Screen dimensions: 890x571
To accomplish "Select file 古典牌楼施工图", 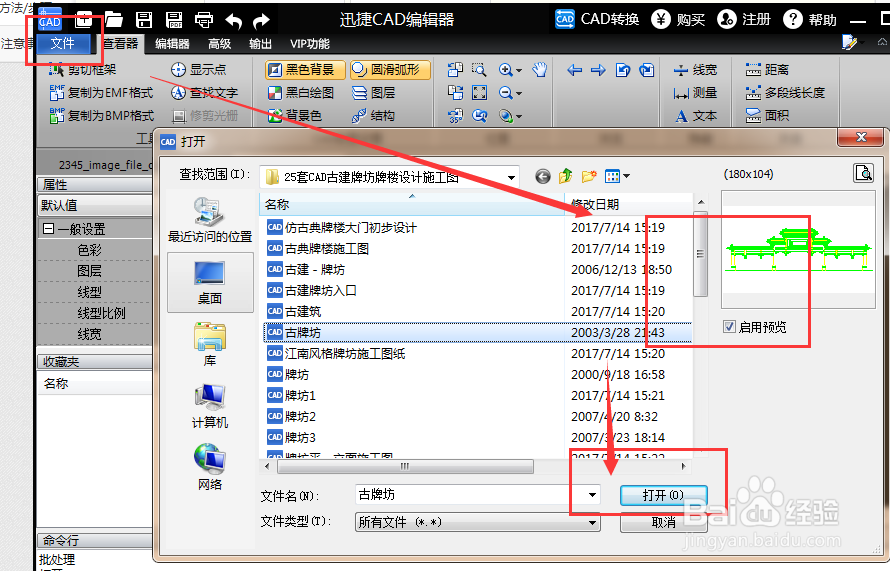I will tap(327, 249).
